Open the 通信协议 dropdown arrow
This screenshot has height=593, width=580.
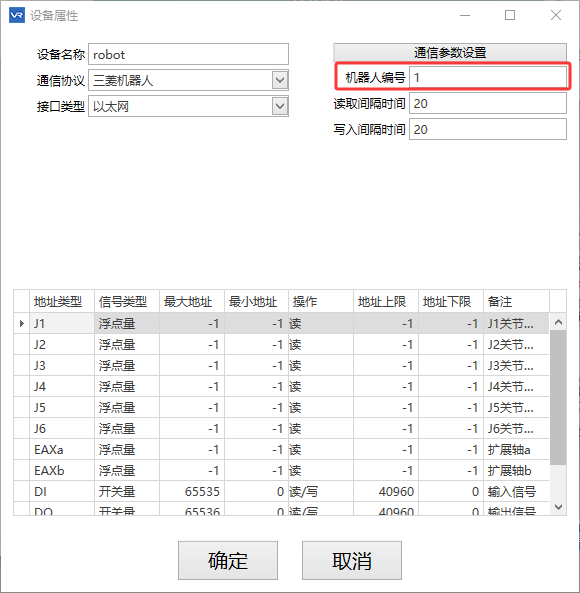[x=280, y=80]
